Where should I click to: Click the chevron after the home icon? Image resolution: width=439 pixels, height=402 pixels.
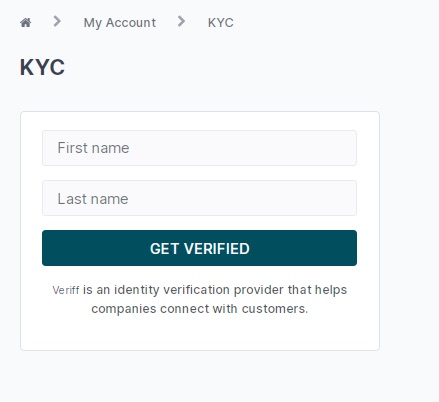point(57,21)
